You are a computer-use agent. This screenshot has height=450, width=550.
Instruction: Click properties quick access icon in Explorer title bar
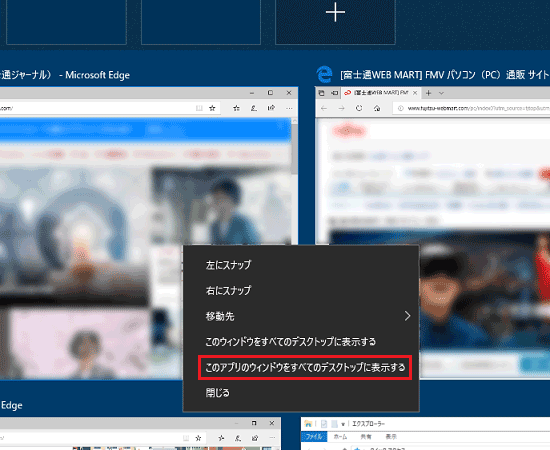324,424
